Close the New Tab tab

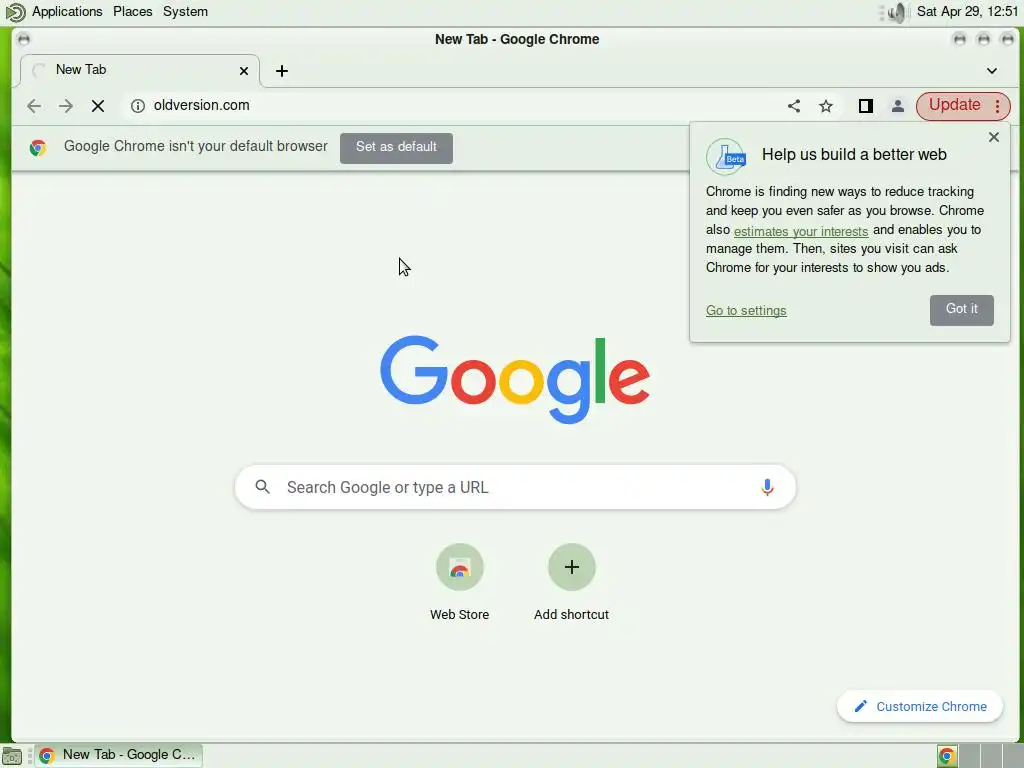(244, 71)
